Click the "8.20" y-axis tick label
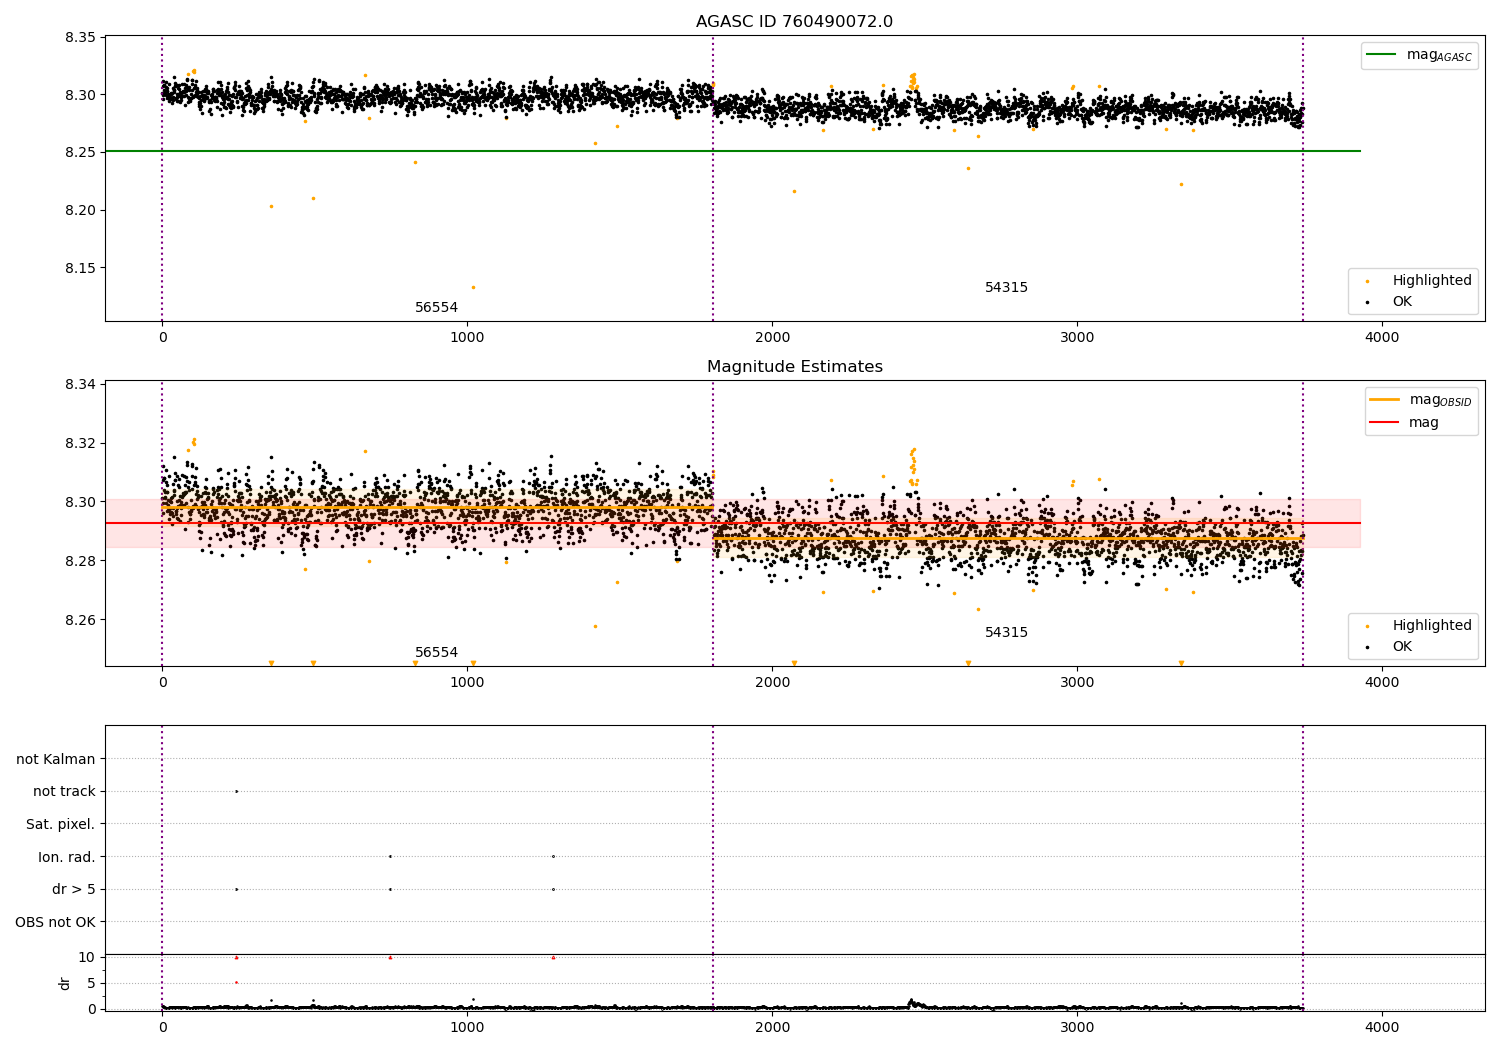Image resolution: width=1500 pixels, height=1050 pixels. 80,210
